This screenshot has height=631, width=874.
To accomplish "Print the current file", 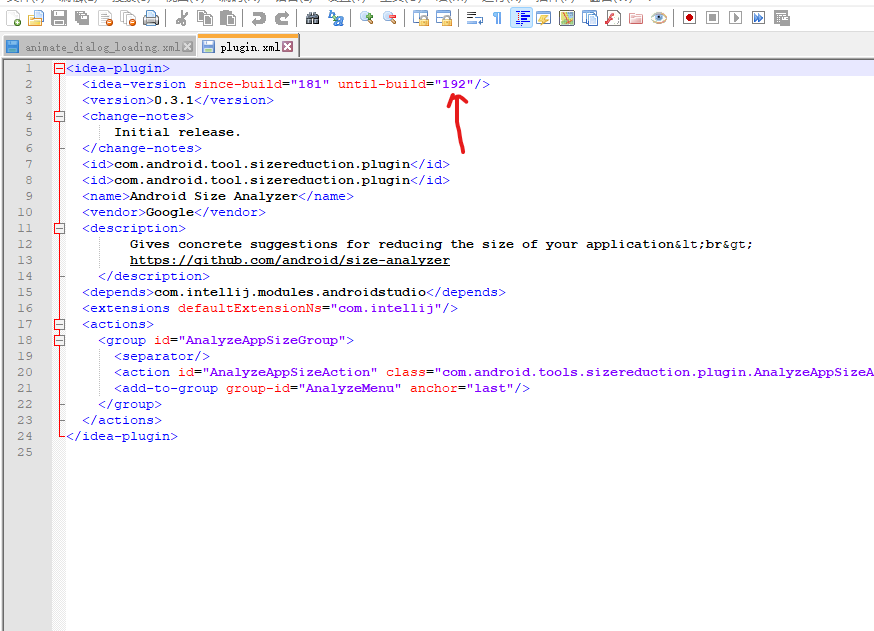I will pos(149,17).
